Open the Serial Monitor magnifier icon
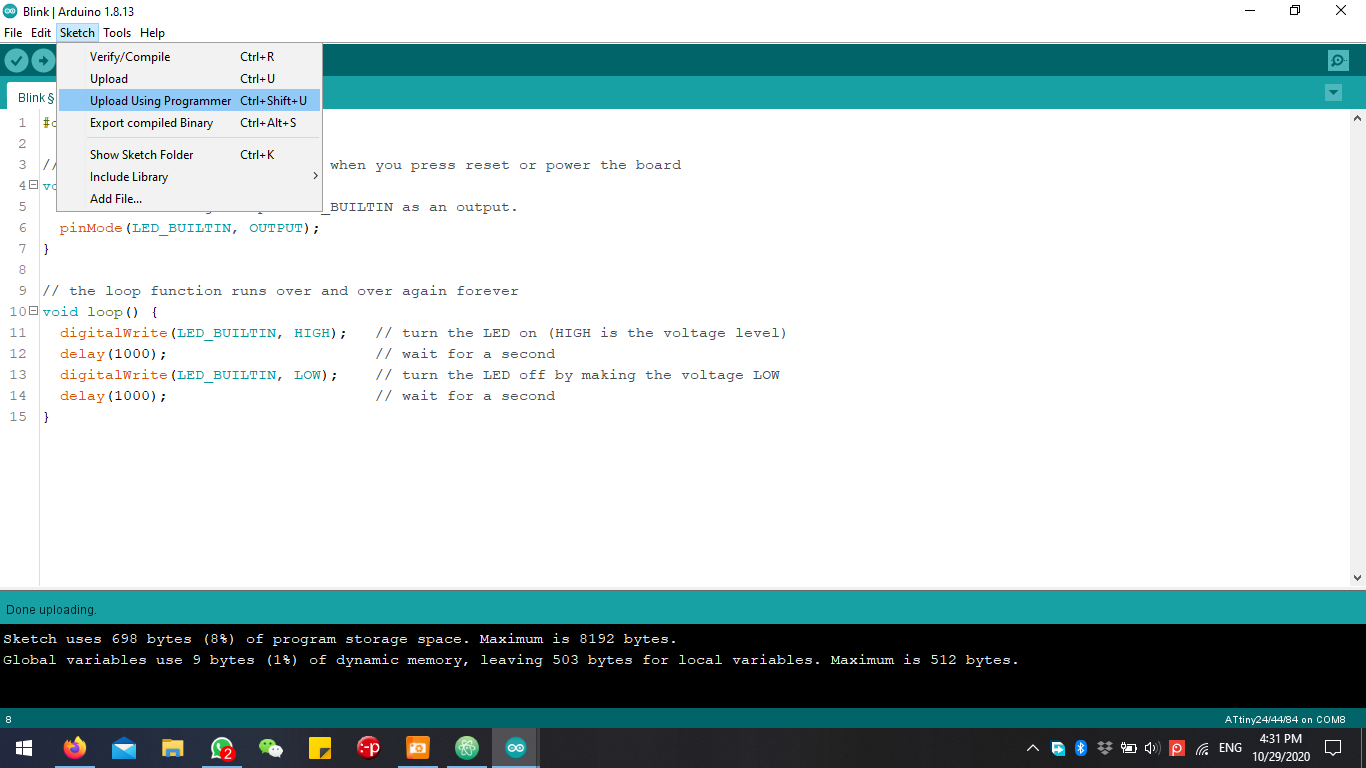The image size is (1366, 768). (x=1338, y=61)
